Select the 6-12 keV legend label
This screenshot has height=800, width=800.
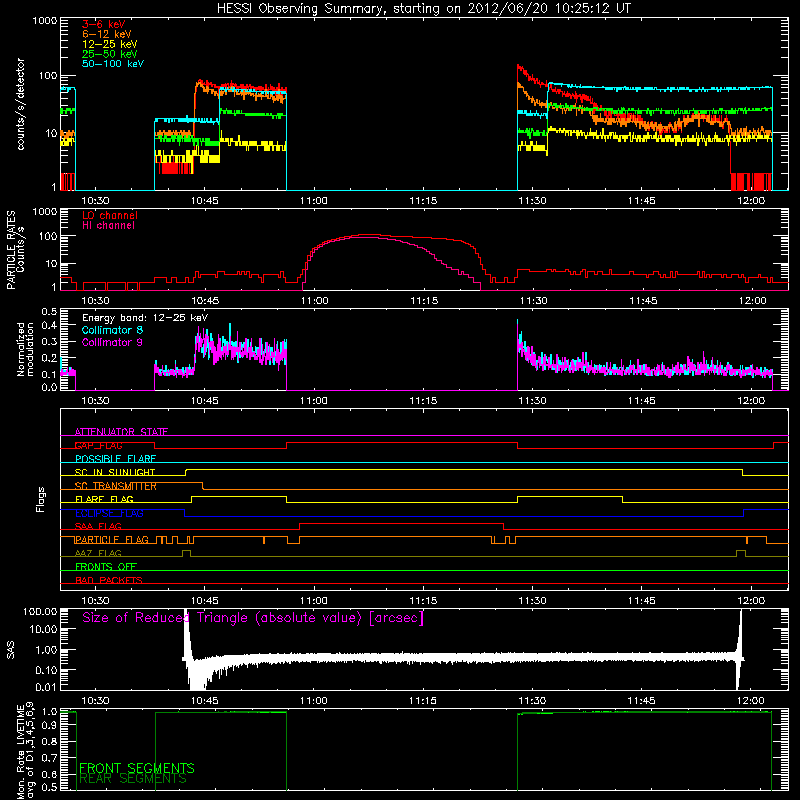click(107, 34)
